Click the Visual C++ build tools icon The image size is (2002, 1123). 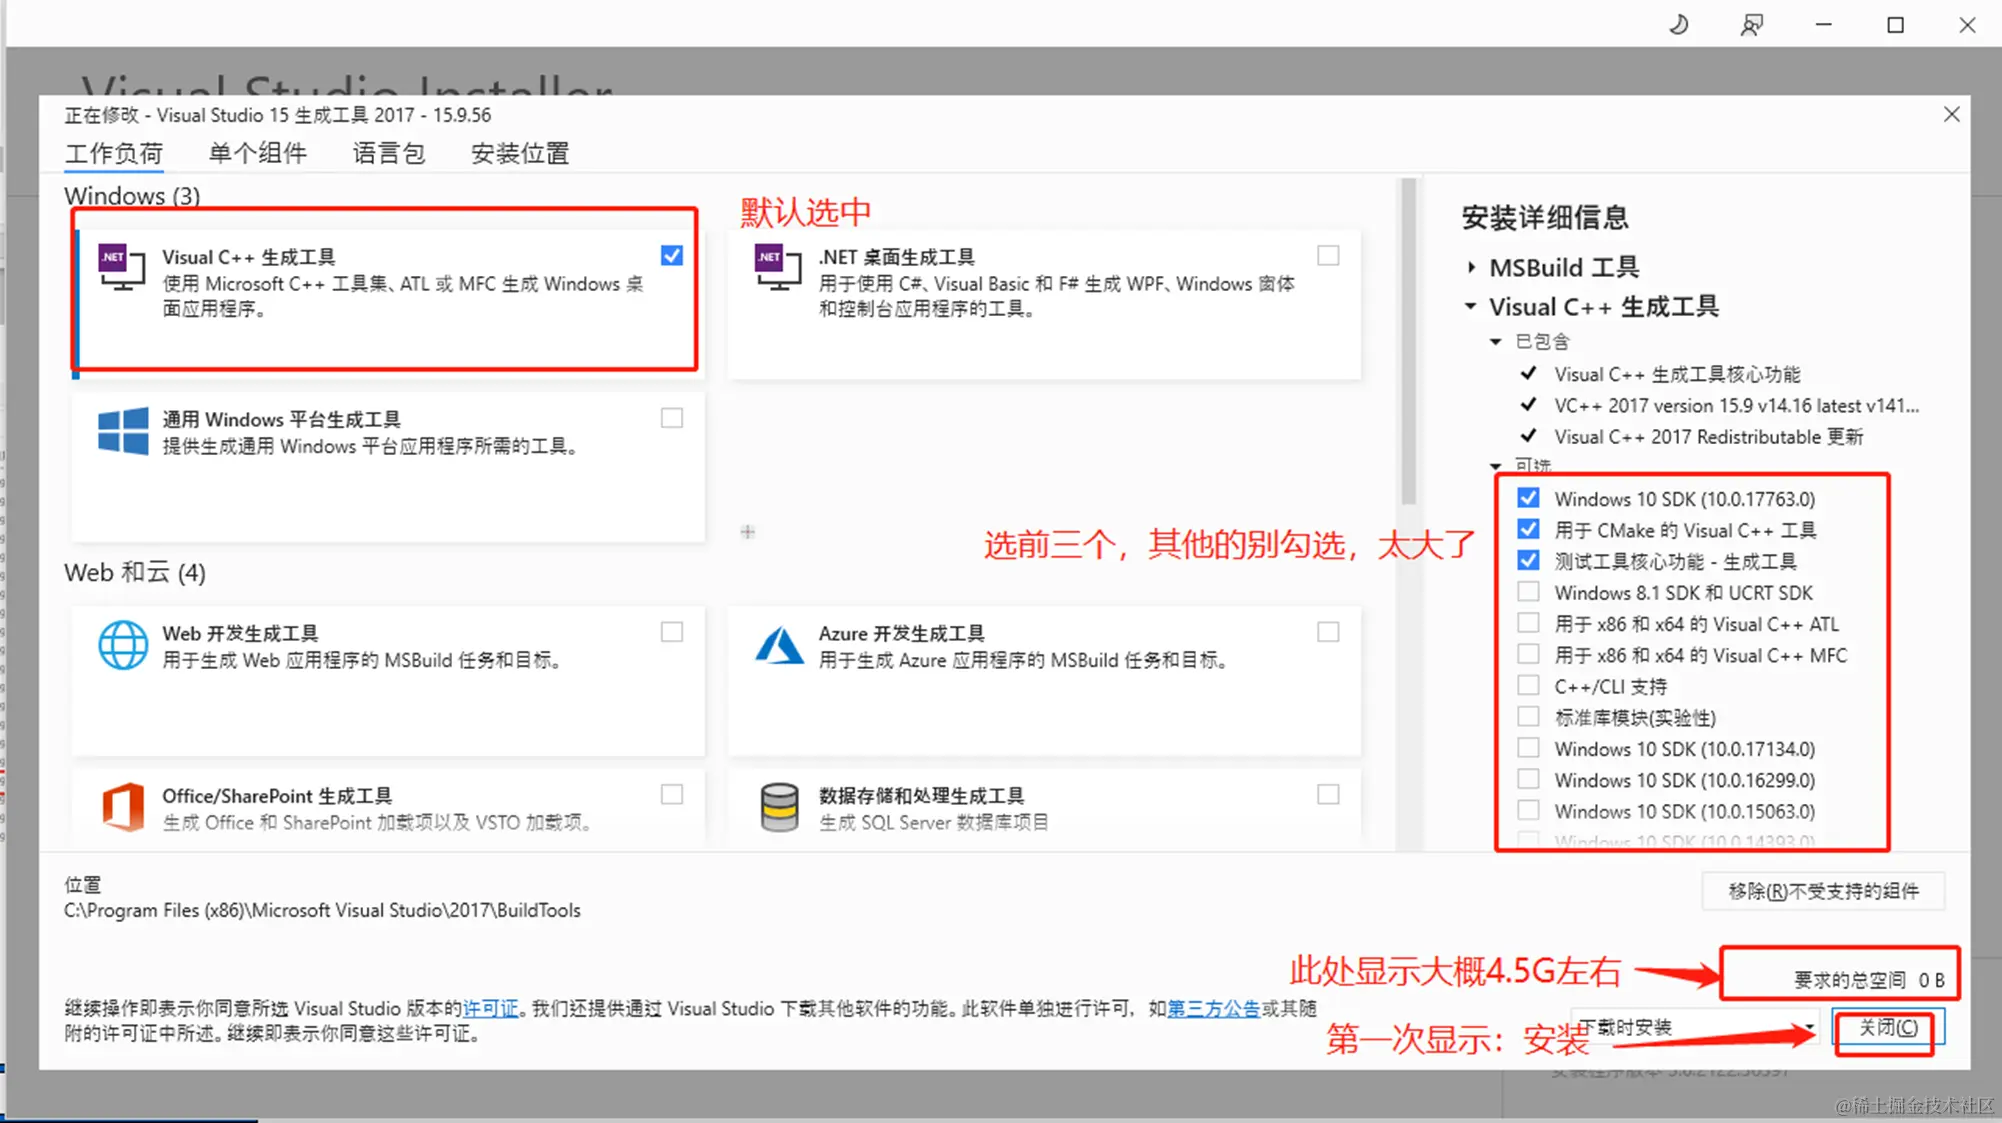122,267
